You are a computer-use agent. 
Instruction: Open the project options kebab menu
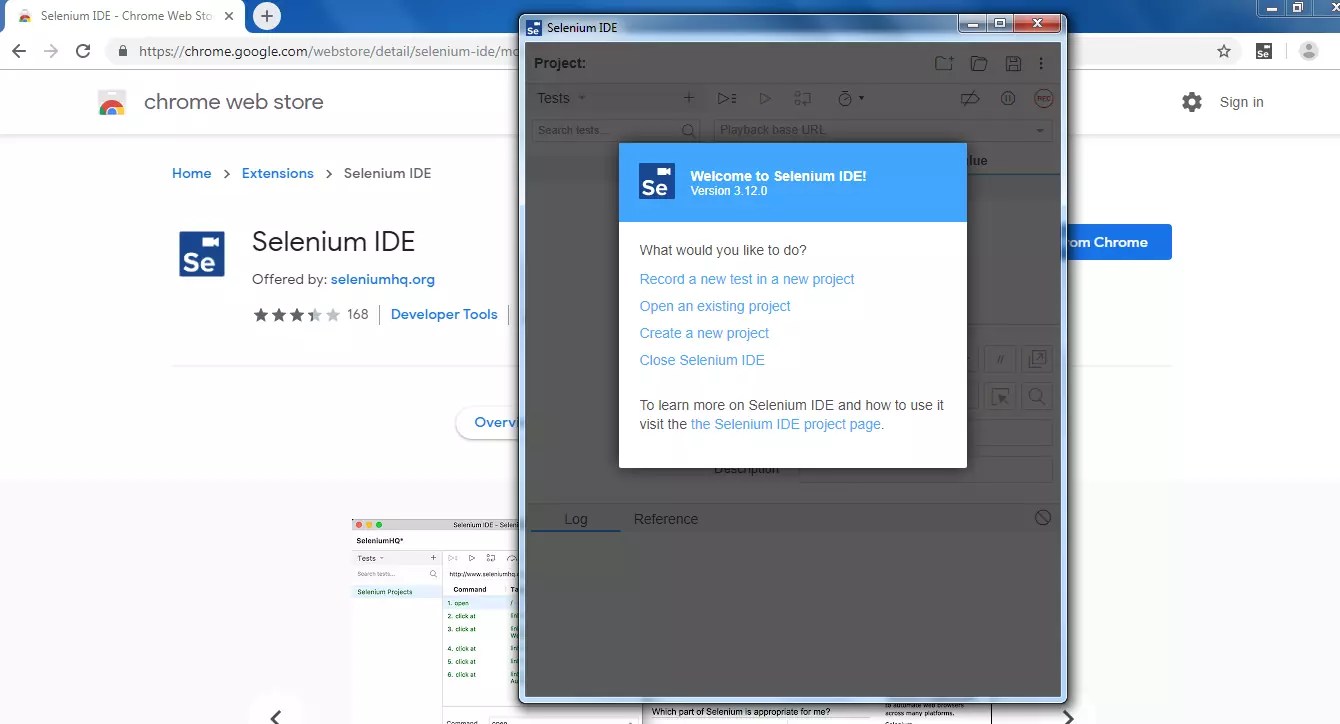1042,63
